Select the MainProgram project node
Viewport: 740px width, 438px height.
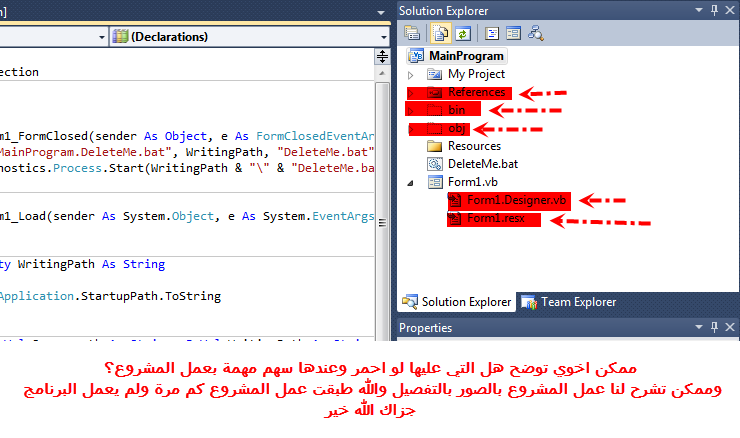pos(467,56)
